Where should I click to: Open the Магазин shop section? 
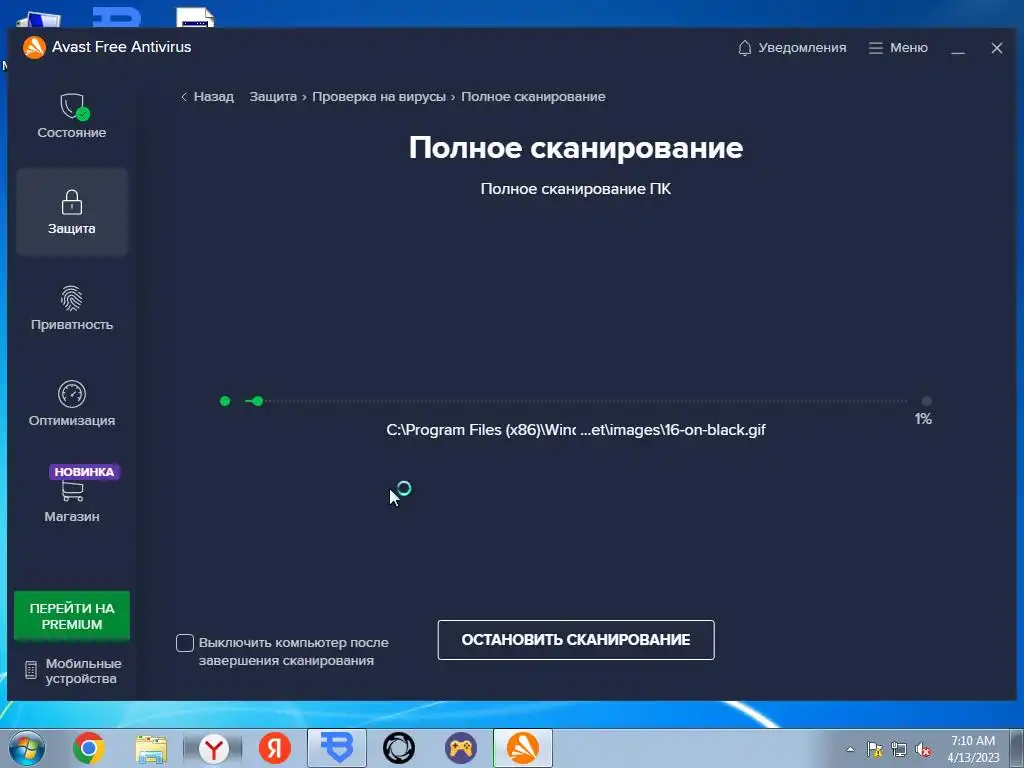(x=72, y=502)
